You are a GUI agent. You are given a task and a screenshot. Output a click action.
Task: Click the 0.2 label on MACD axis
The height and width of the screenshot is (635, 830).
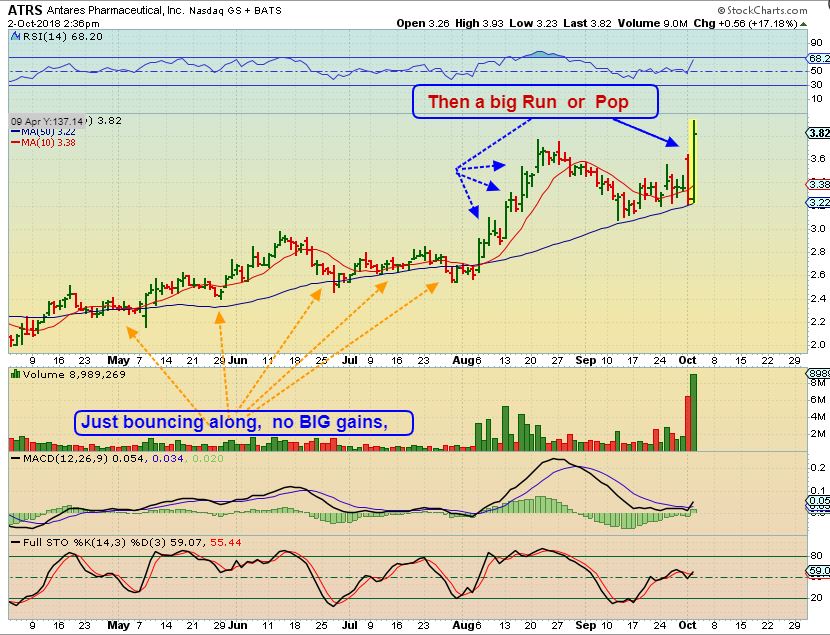818,467
